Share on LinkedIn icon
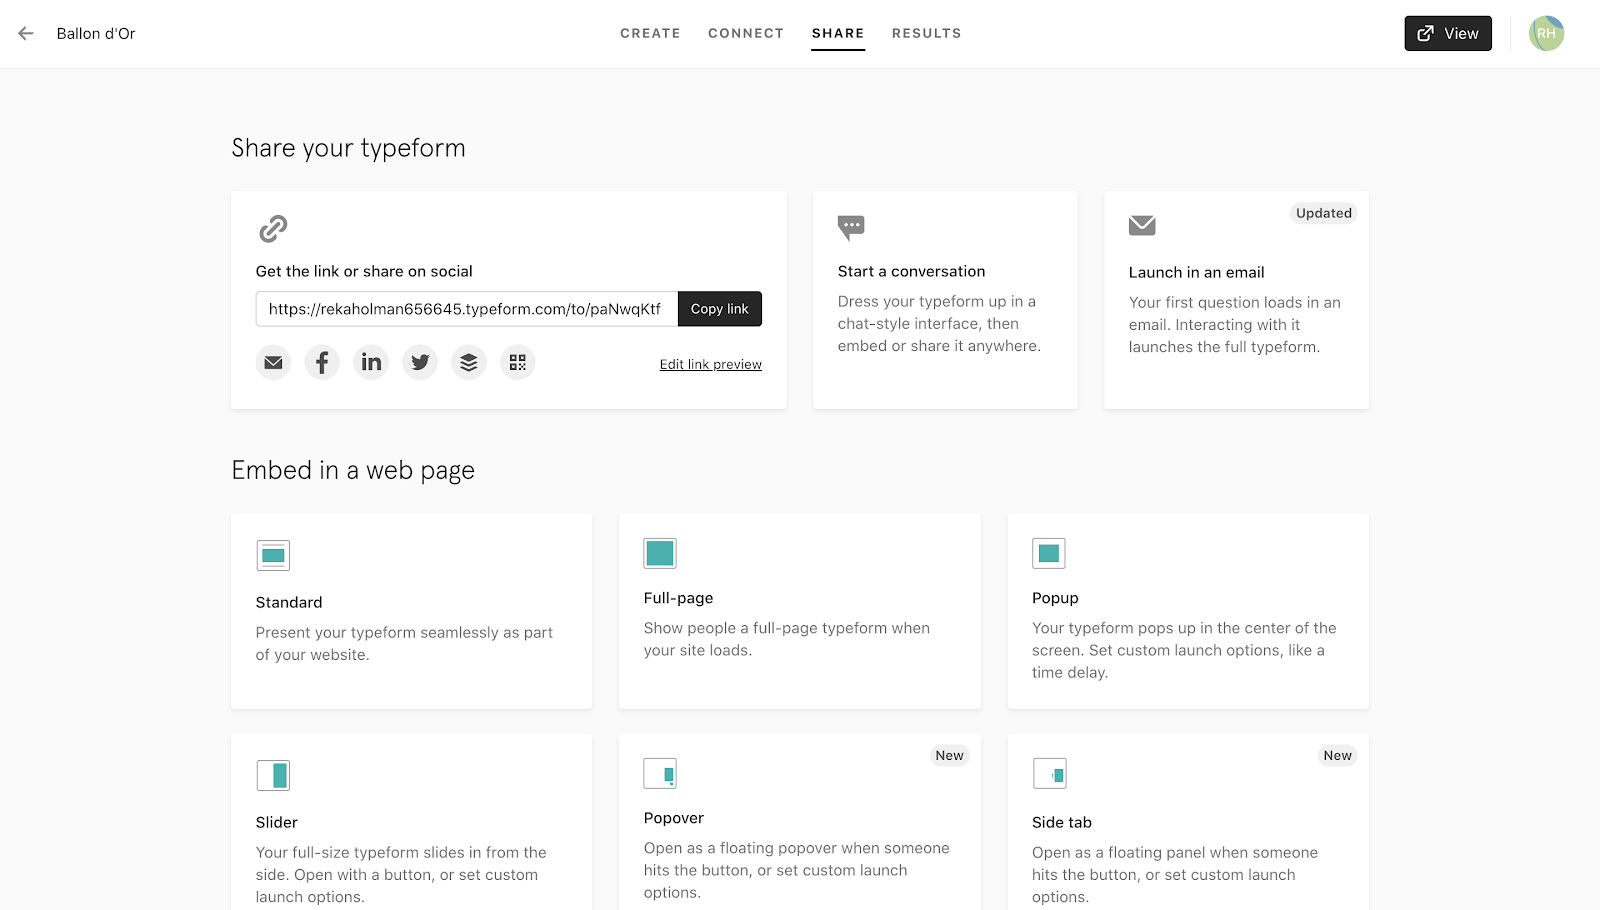This screenshot has height=910, width=1600. (371, 362)
